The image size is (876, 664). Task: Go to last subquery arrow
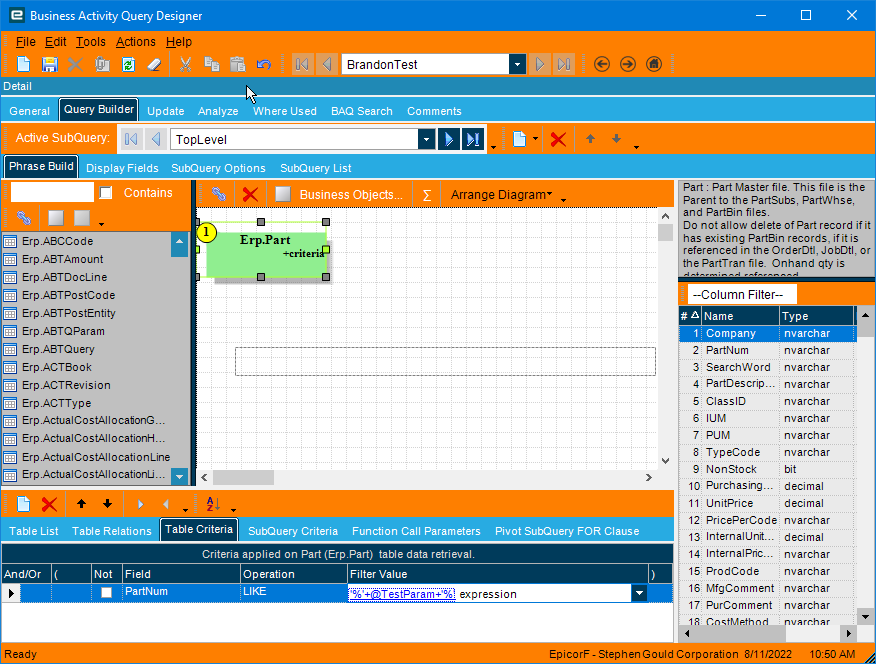pyautogui.click(x=473, y=139)
